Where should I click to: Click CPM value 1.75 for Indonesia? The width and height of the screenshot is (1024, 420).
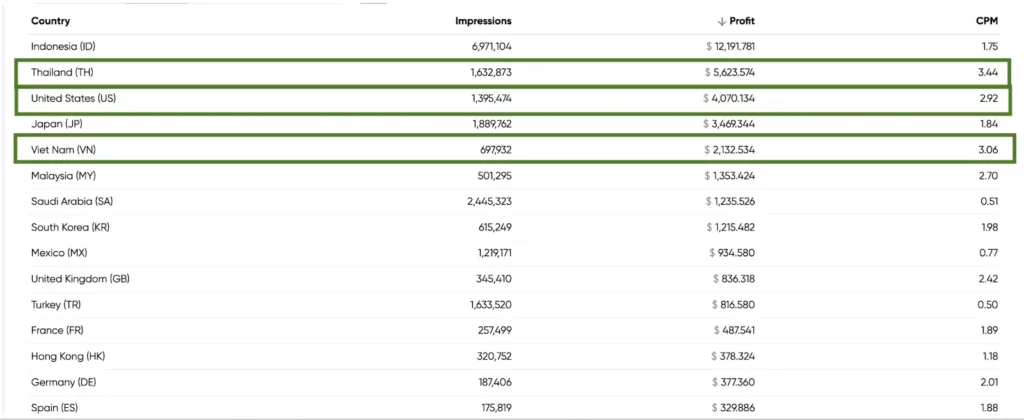pyautogui.click(x=989, y=46)
